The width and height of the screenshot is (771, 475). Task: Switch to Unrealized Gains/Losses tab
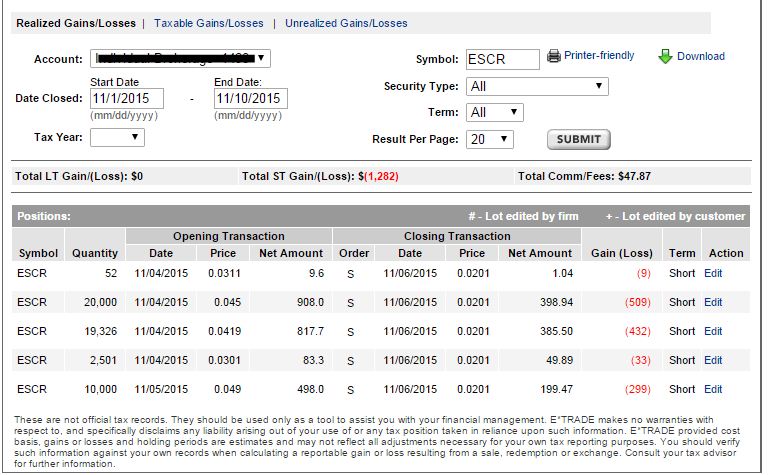(346, 23)
